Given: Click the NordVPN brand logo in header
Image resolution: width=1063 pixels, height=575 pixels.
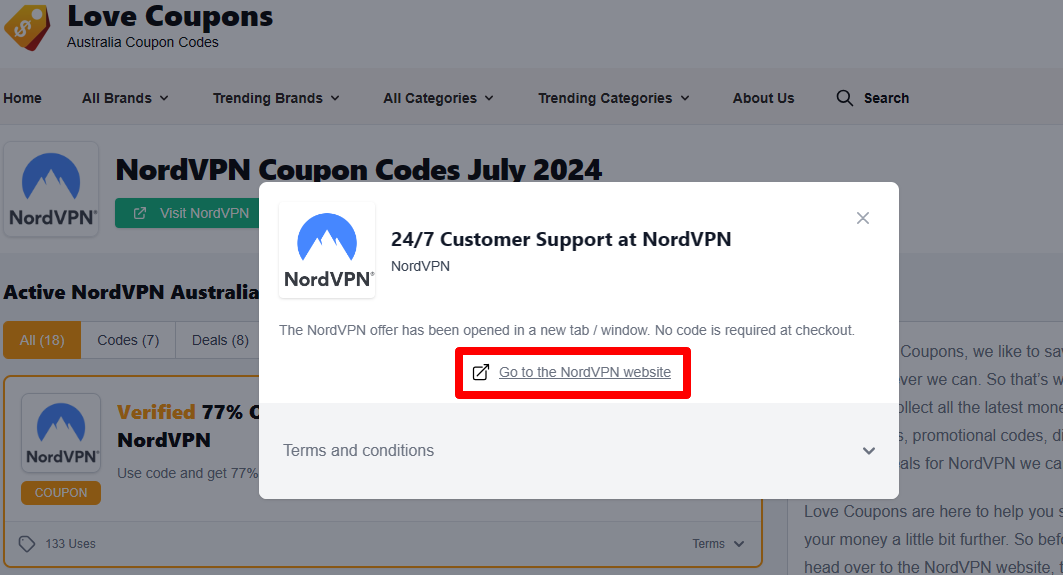Looking at the screenshot, I should (x=51, y=189).
